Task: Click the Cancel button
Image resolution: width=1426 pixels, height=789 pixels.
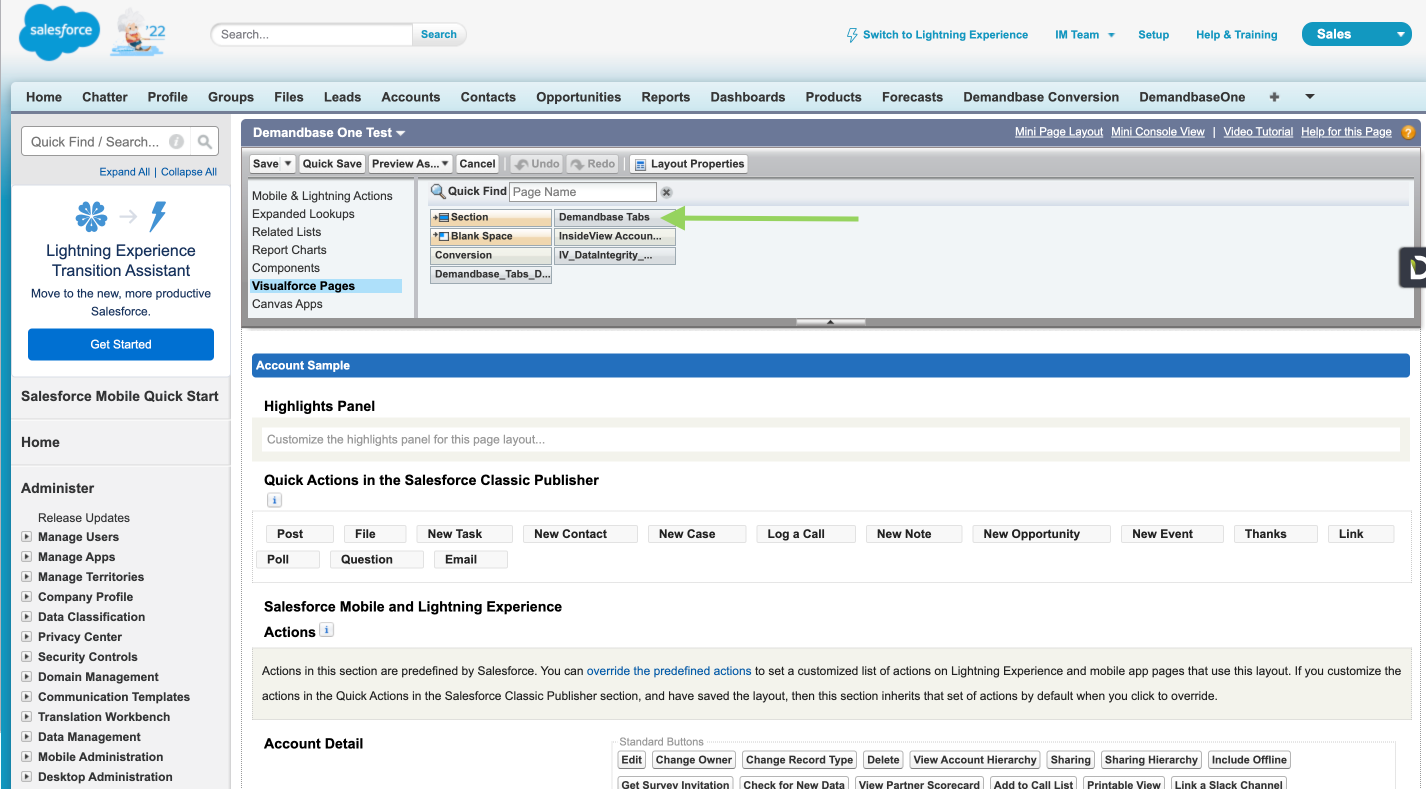Action: point(477,164)
